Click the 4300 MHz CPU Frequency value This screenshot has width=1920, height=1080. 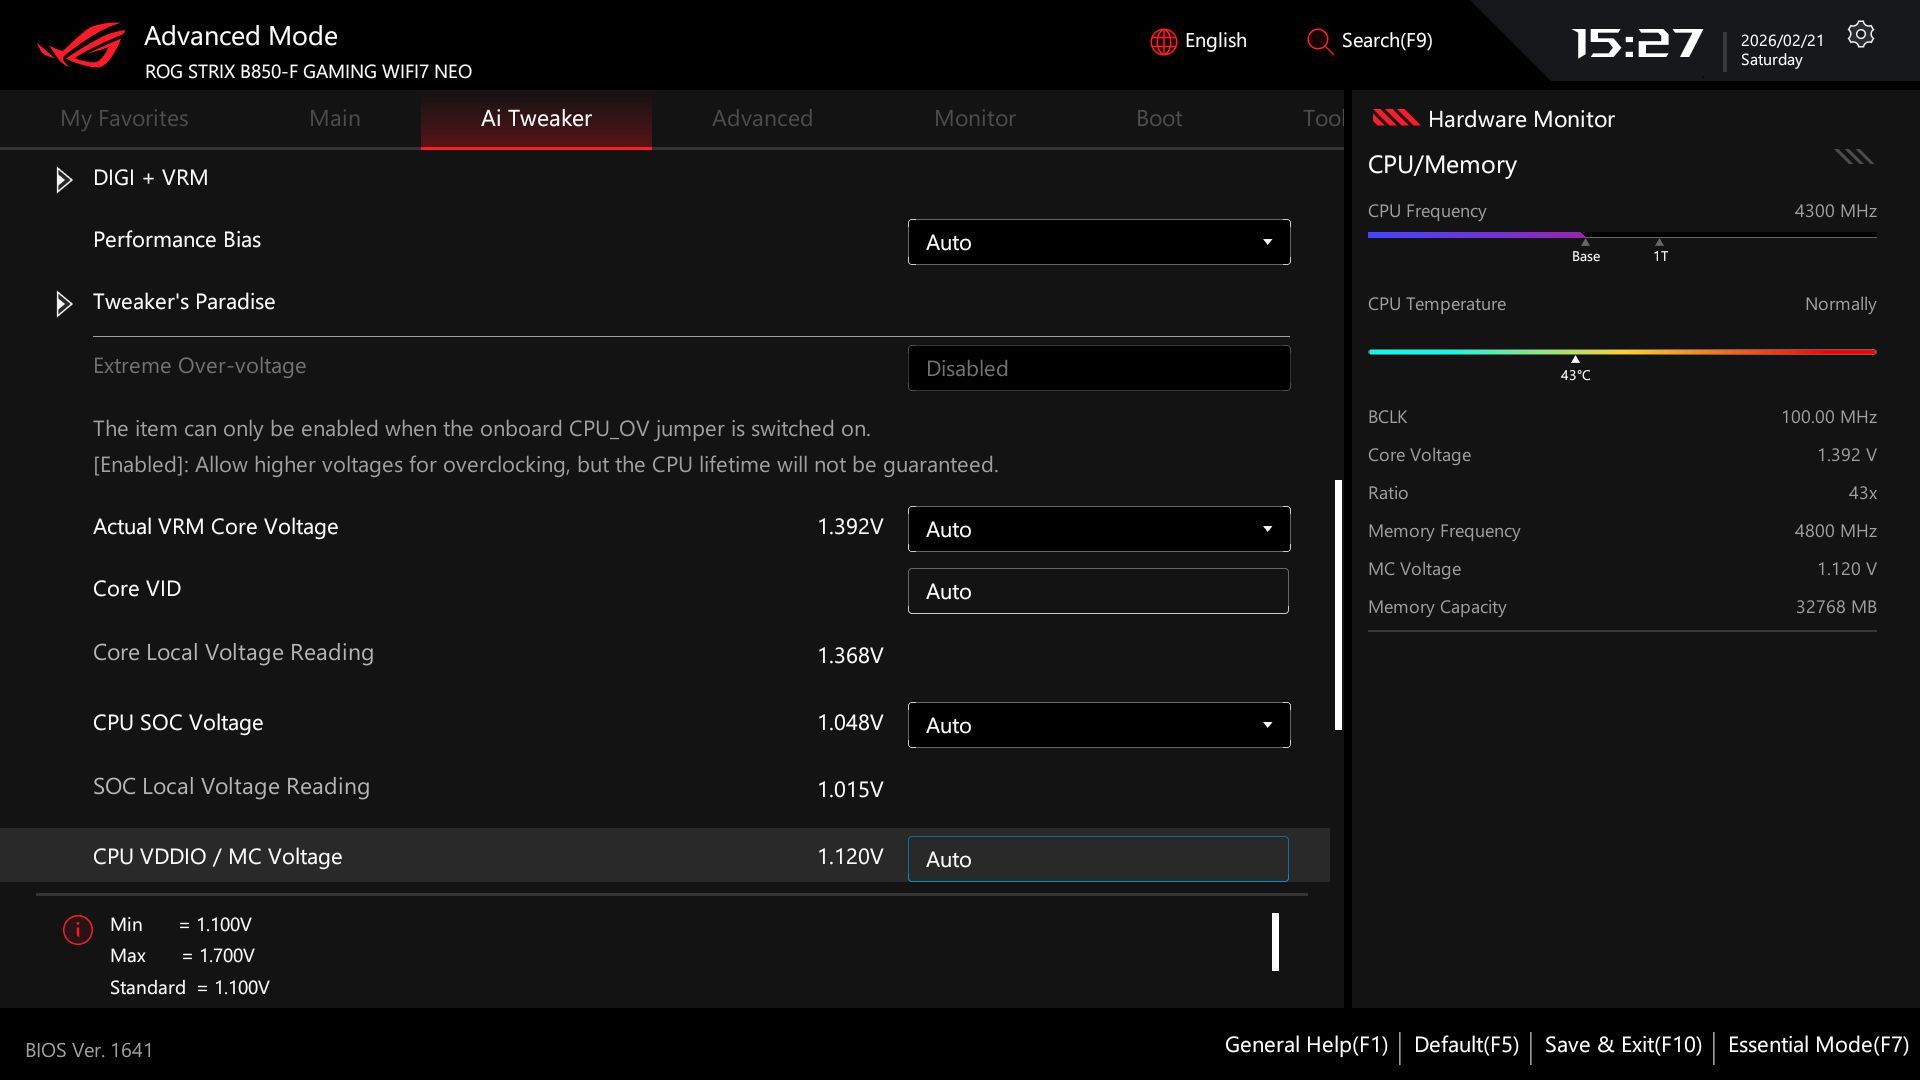pyautogui.click(x=1835, y=211)
